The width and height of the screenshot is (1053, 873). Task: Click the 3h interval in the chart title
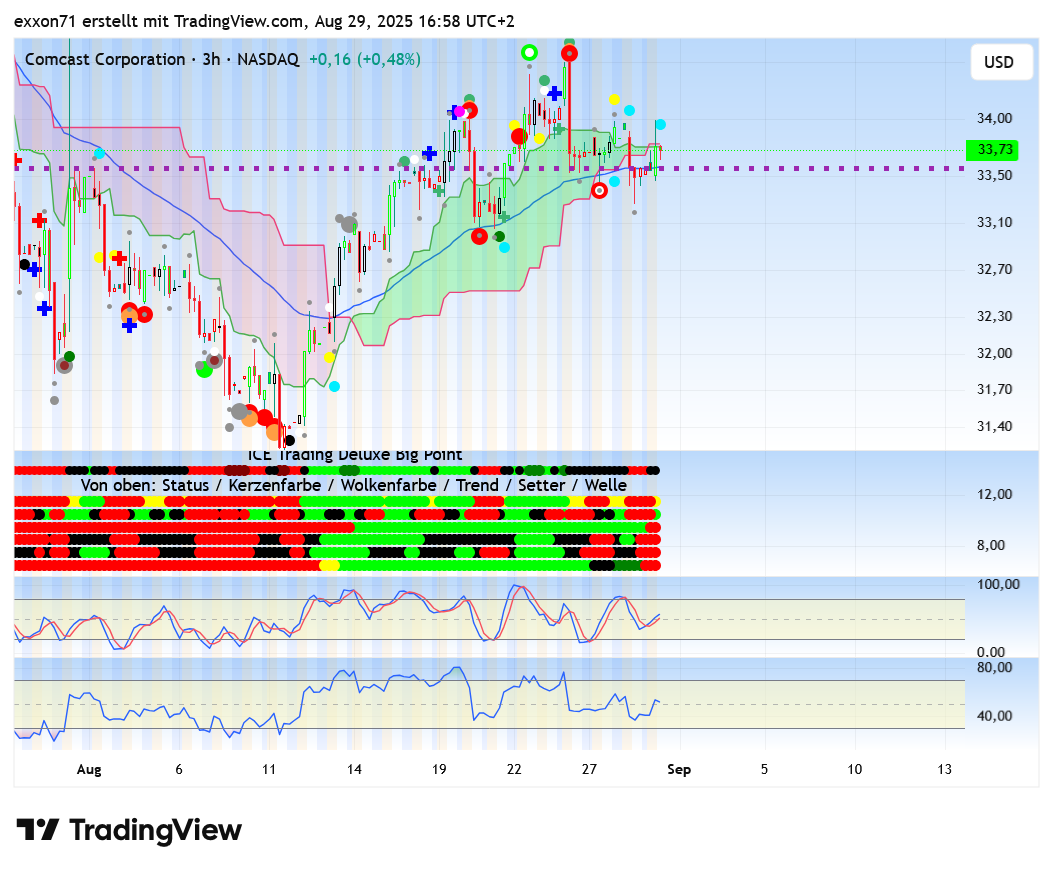tap(210, 60)
